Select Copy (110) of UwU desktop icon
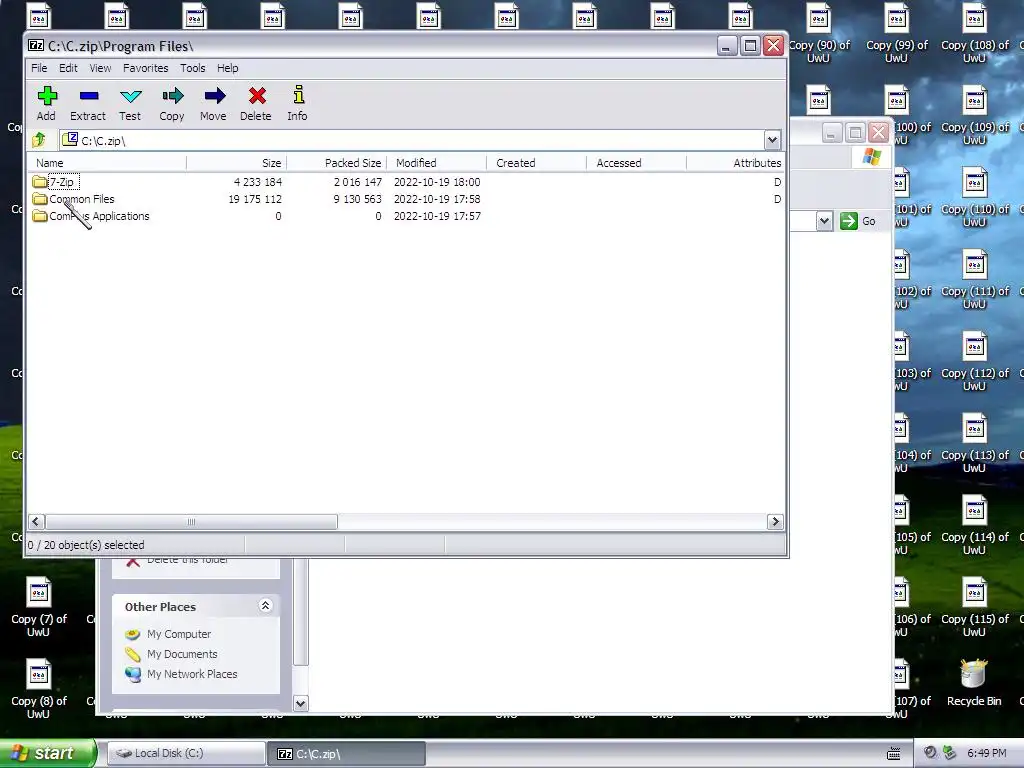 pos(974,198)
